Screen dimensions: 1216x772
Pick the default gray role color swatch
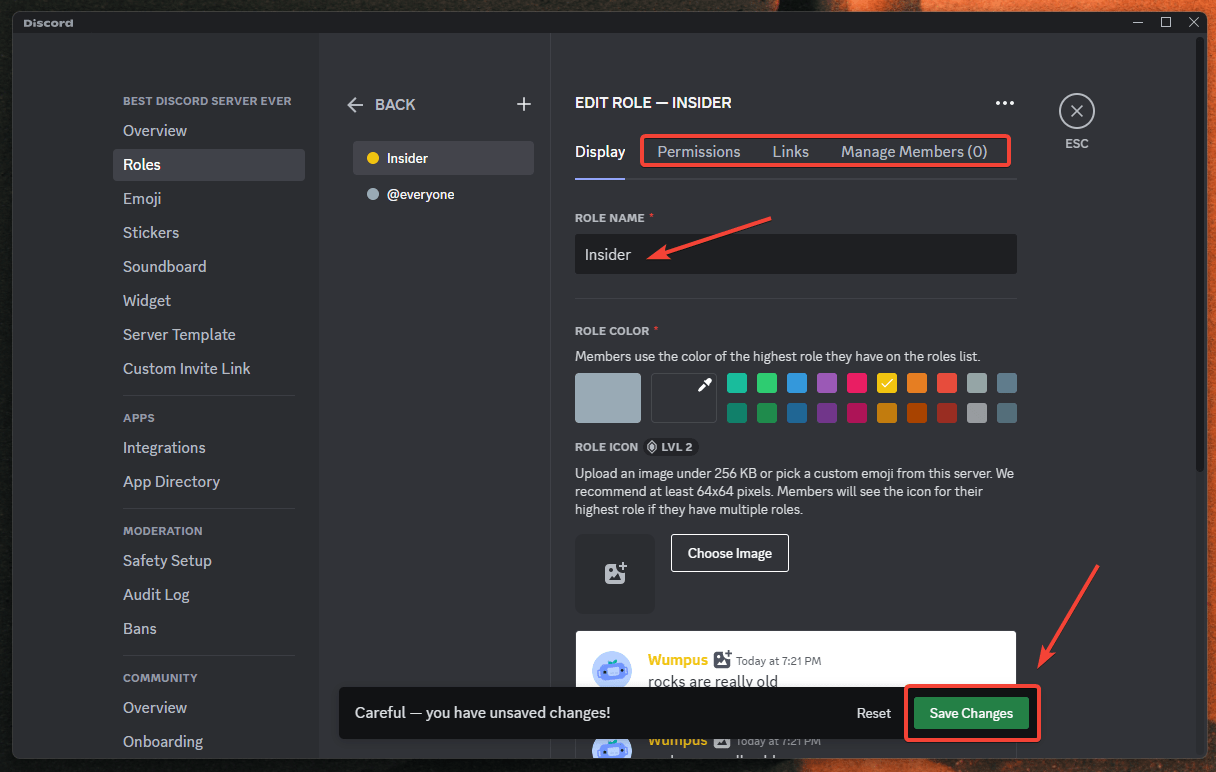tap(608, 398)
